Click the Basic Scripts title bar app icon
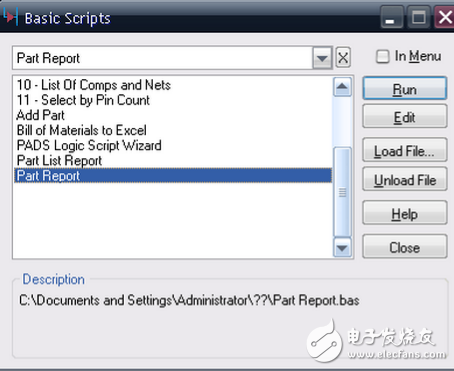This screenshot has width=454, height=371. pyautogui.click(x=10, y=17)
